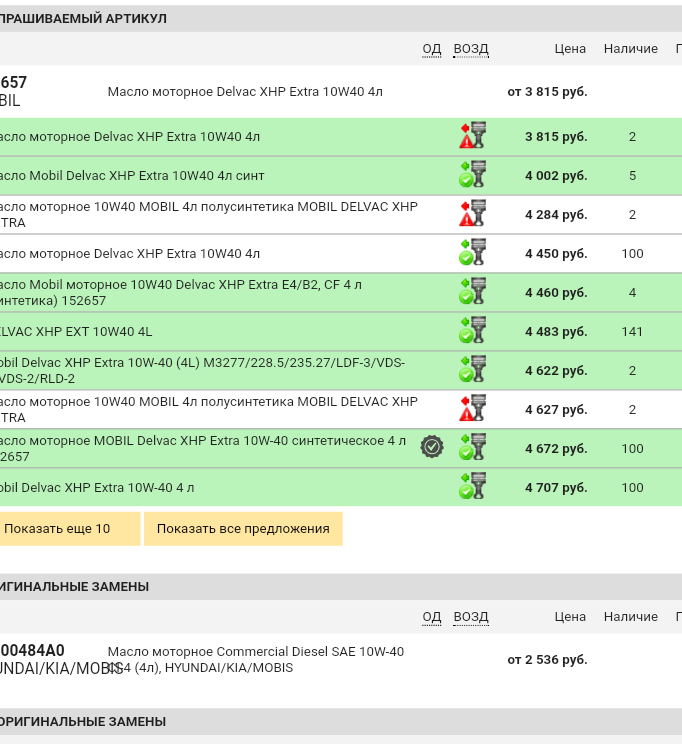Click the HYUNDAI/KIA/MOBIS brand name
The height and width of the screenshot is (744, 682).
click(61, 668)
